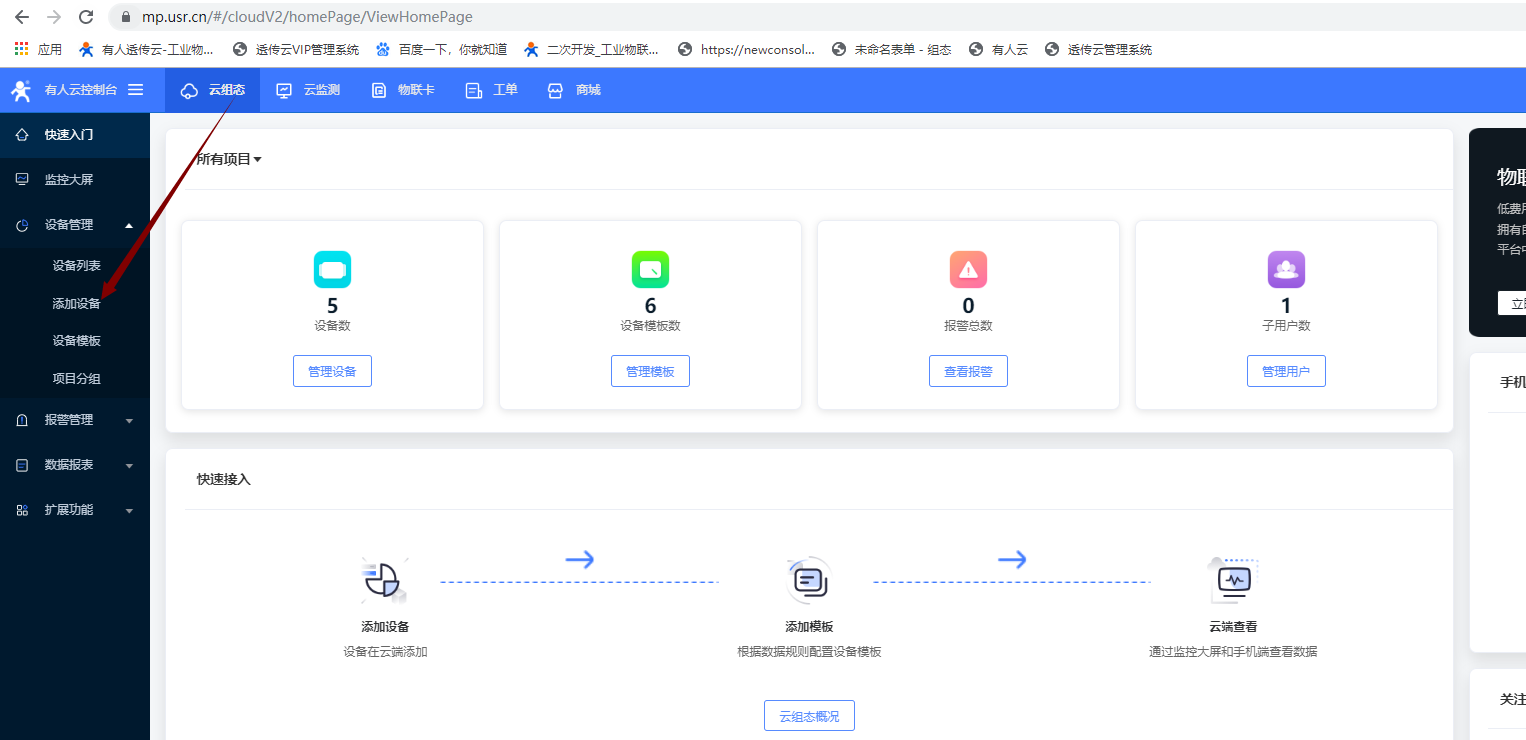Click the red 报警总数 warning icon

coord(968,270)
